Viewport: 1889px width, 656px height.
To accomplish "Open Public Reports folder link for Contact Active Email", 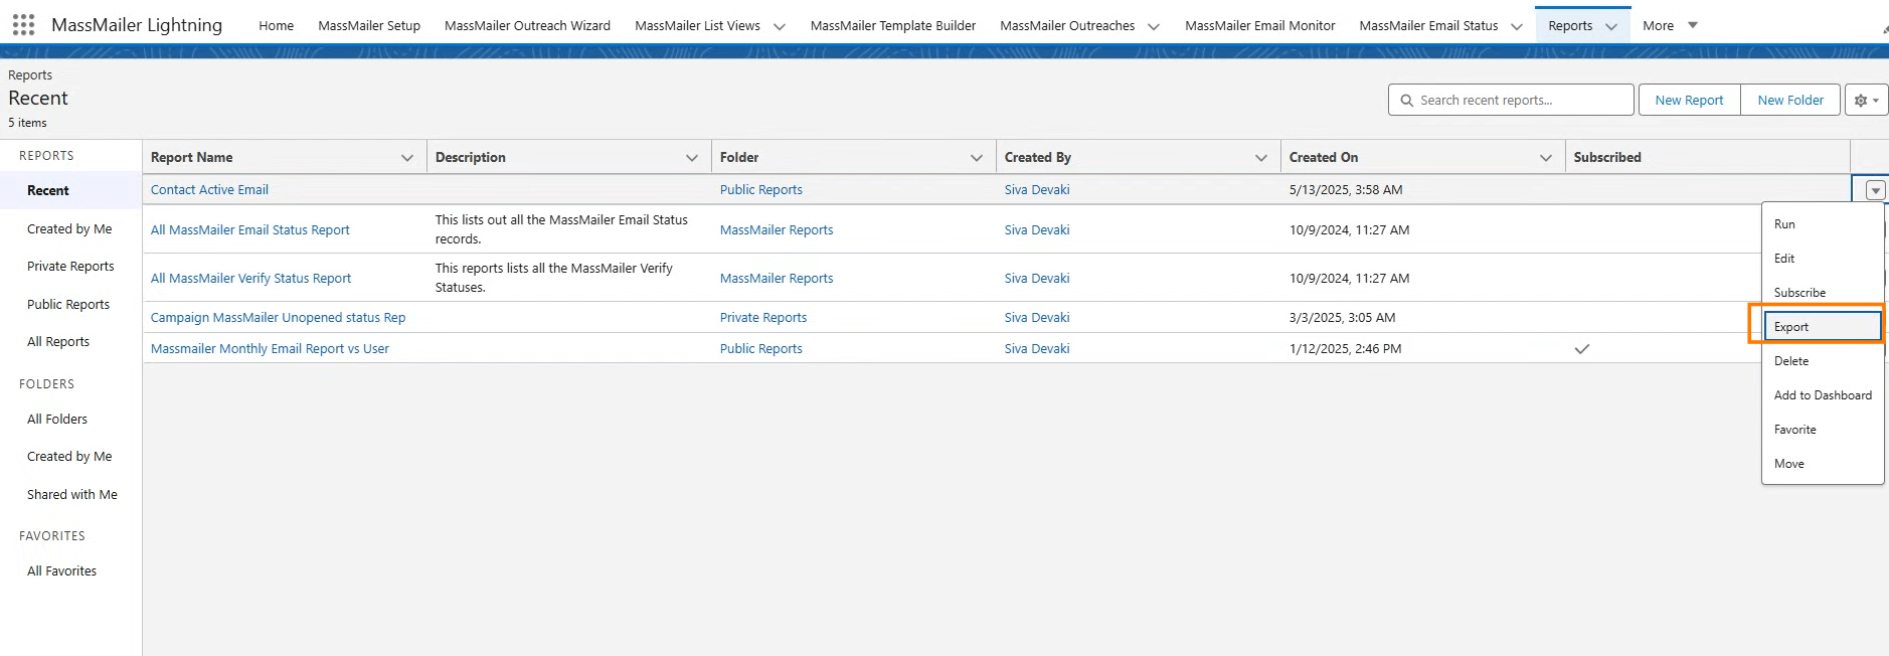I will coord(761,190).
